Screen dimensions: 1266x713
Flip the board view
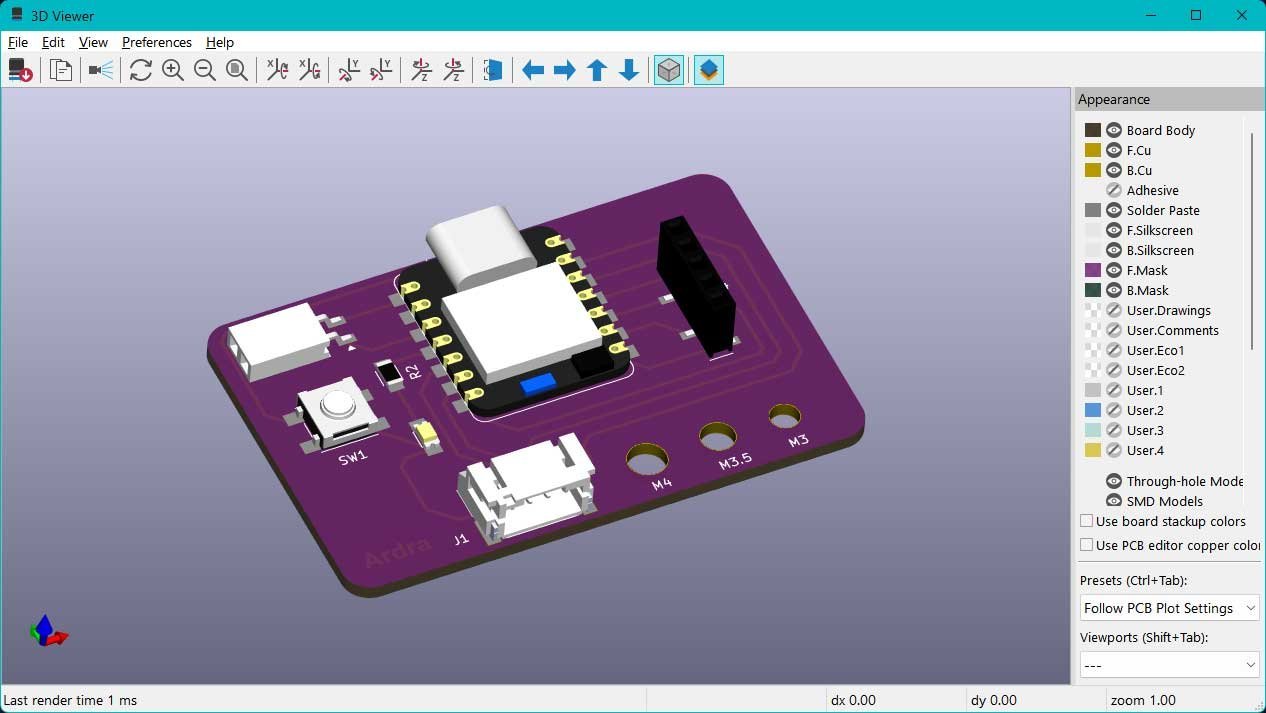(x=491, y=70)
